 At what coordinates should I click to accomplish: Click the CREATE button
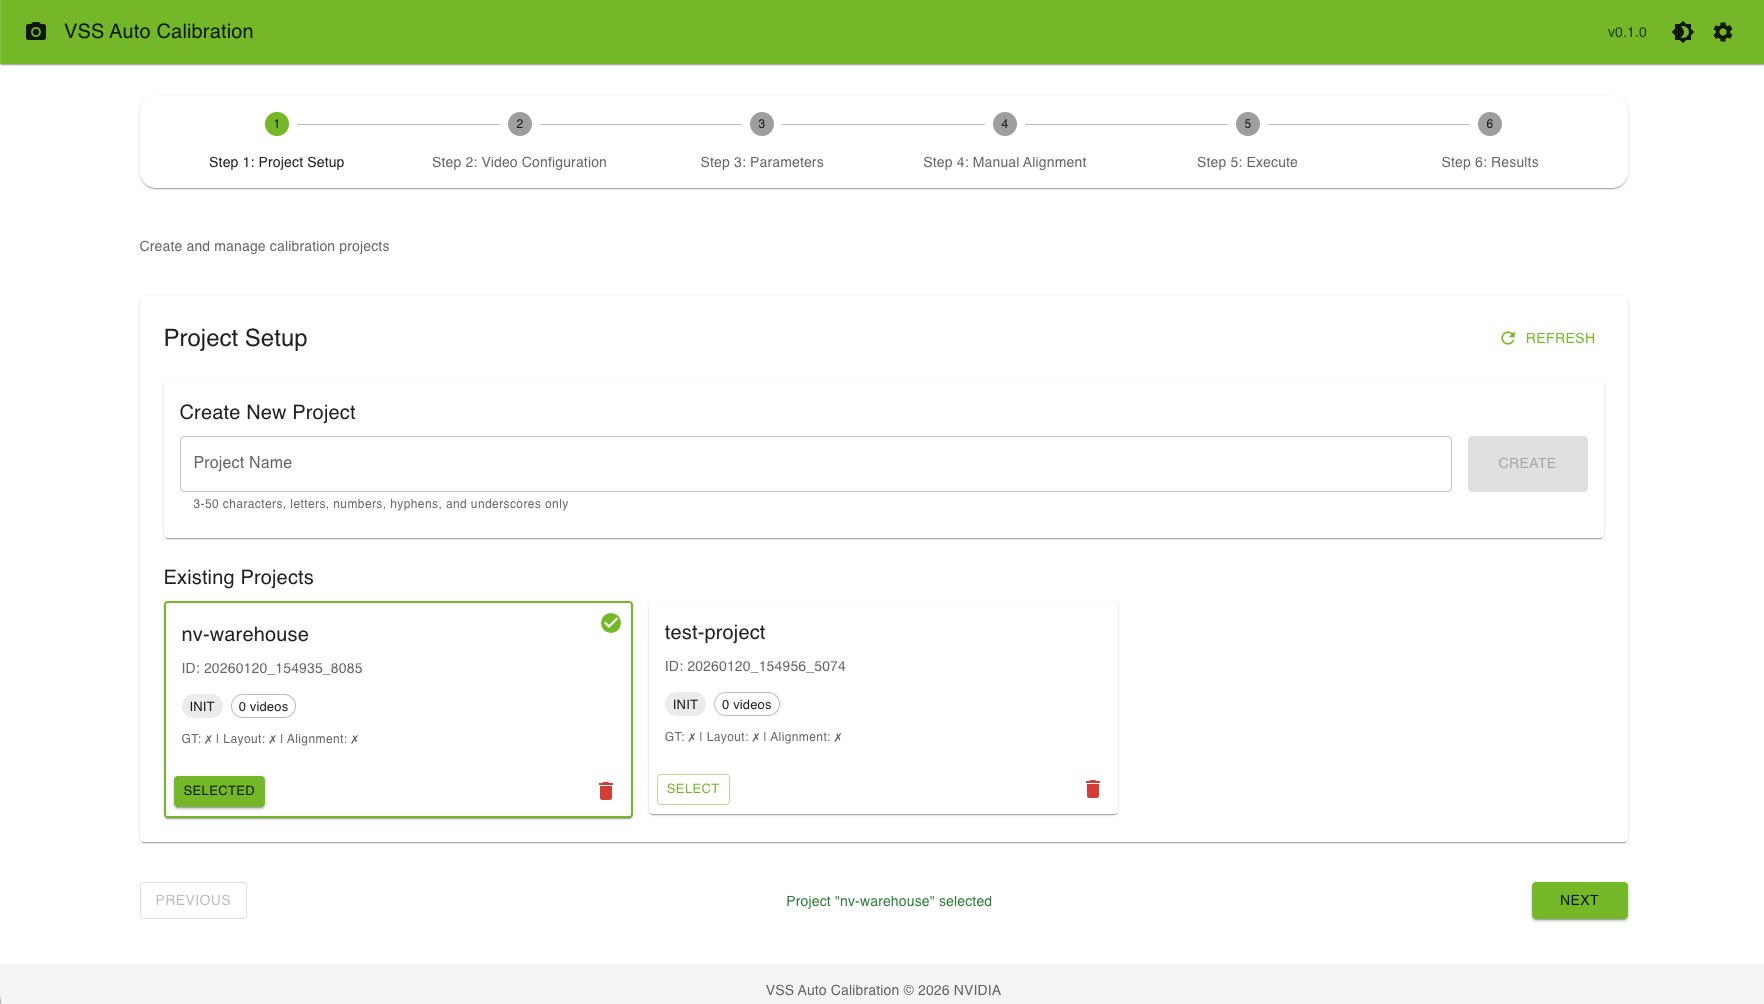click(x=1527, y=463)
